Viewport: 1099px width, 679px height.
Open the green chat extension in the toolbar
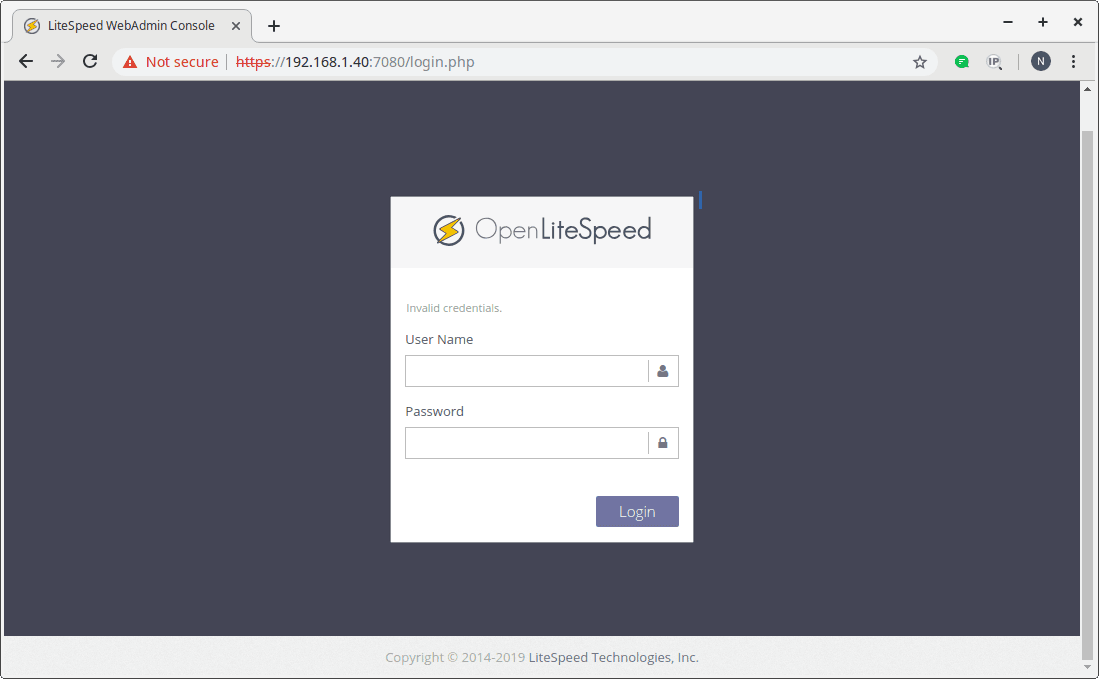[x=961, y=61]
